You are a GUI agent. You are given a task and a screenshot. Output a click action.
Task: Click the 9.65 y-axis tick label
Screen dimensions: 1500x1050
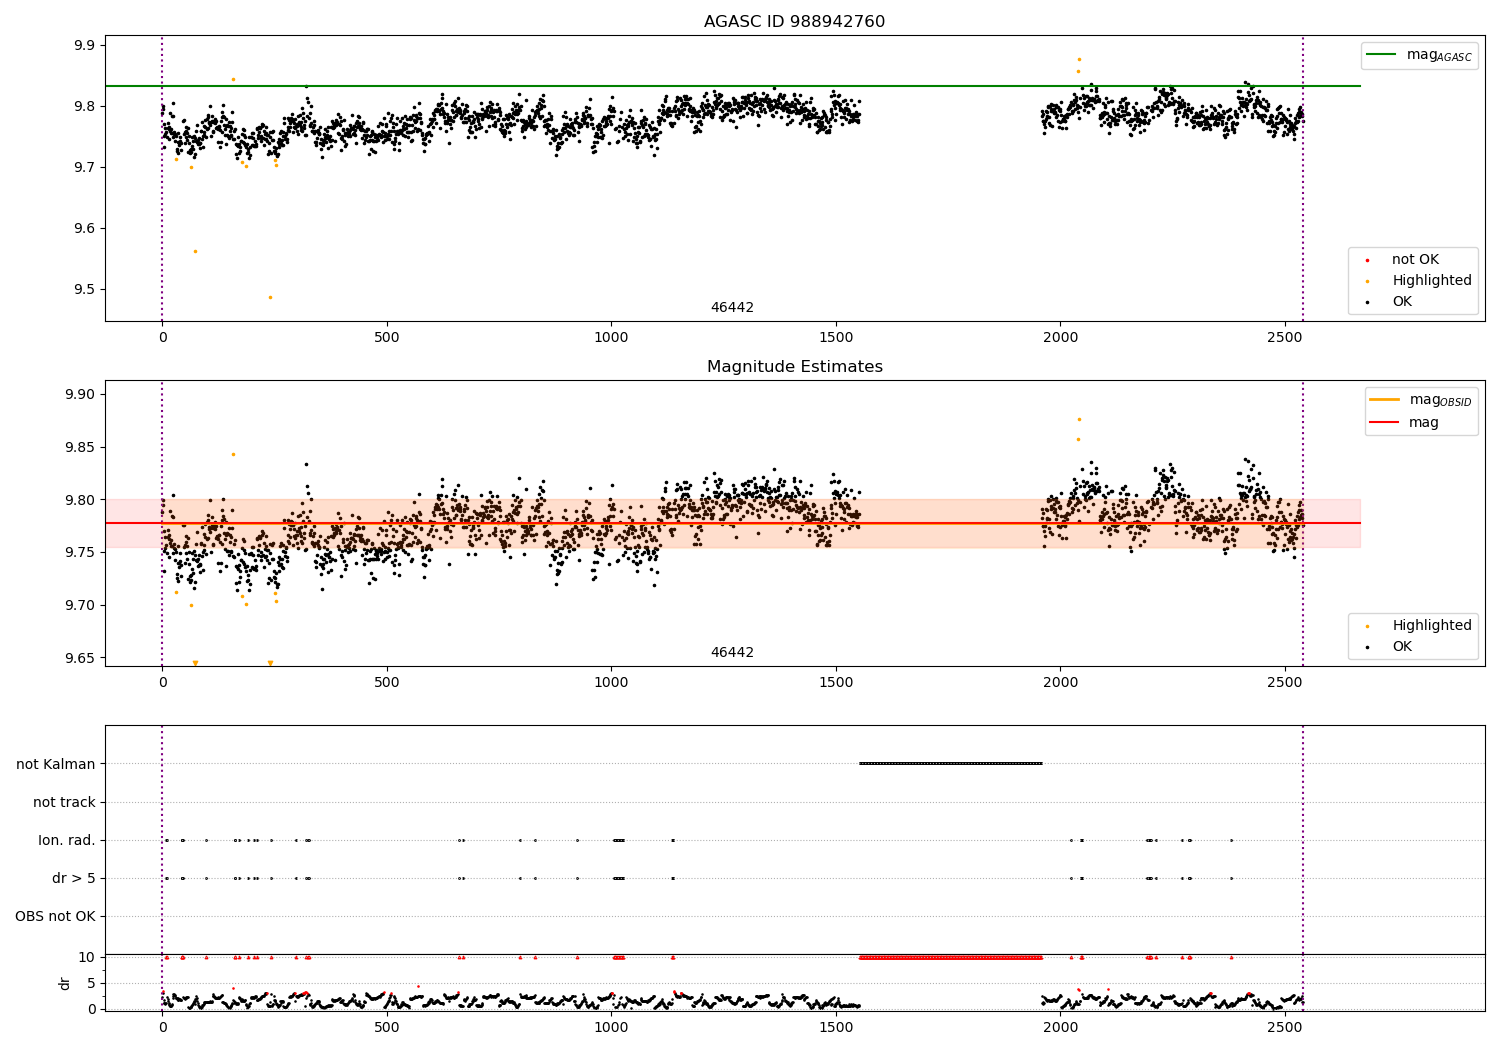click(x=81, y=659)
